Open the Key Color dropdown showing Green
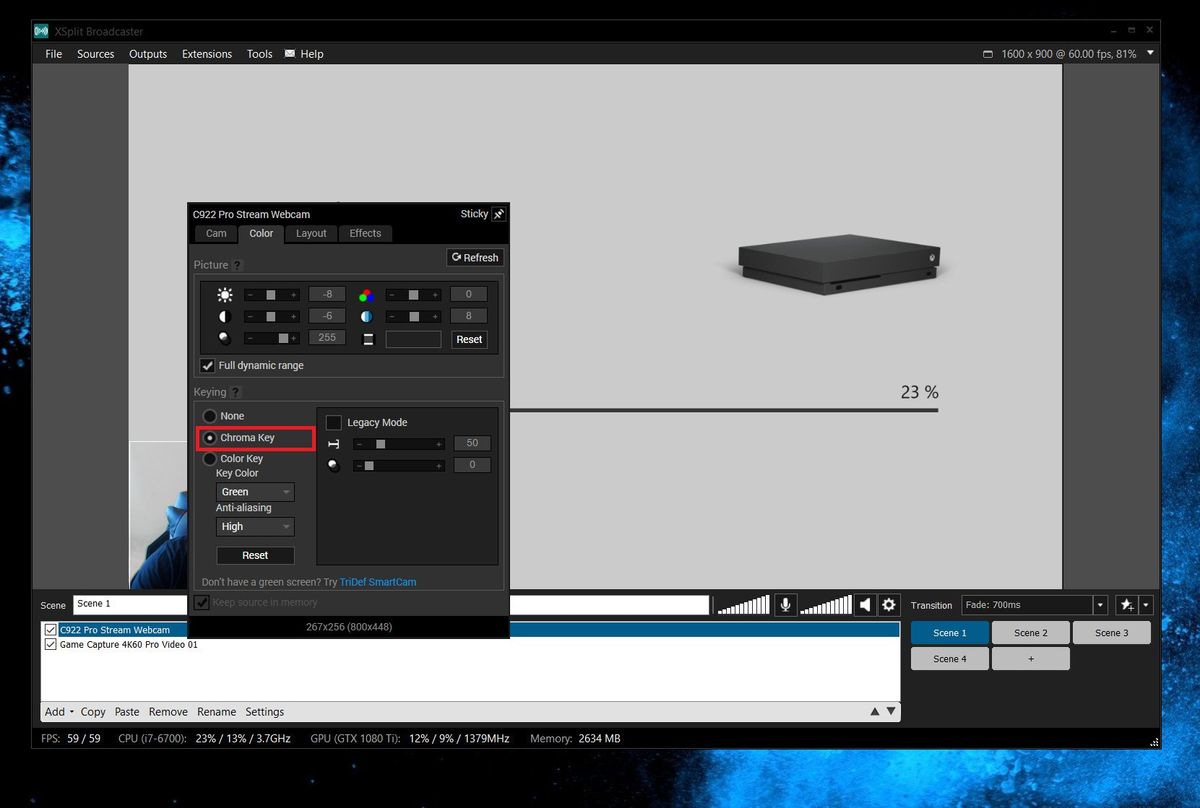Screen dimensions: 1200x808 pyautogui.click(x=255, y=491)
